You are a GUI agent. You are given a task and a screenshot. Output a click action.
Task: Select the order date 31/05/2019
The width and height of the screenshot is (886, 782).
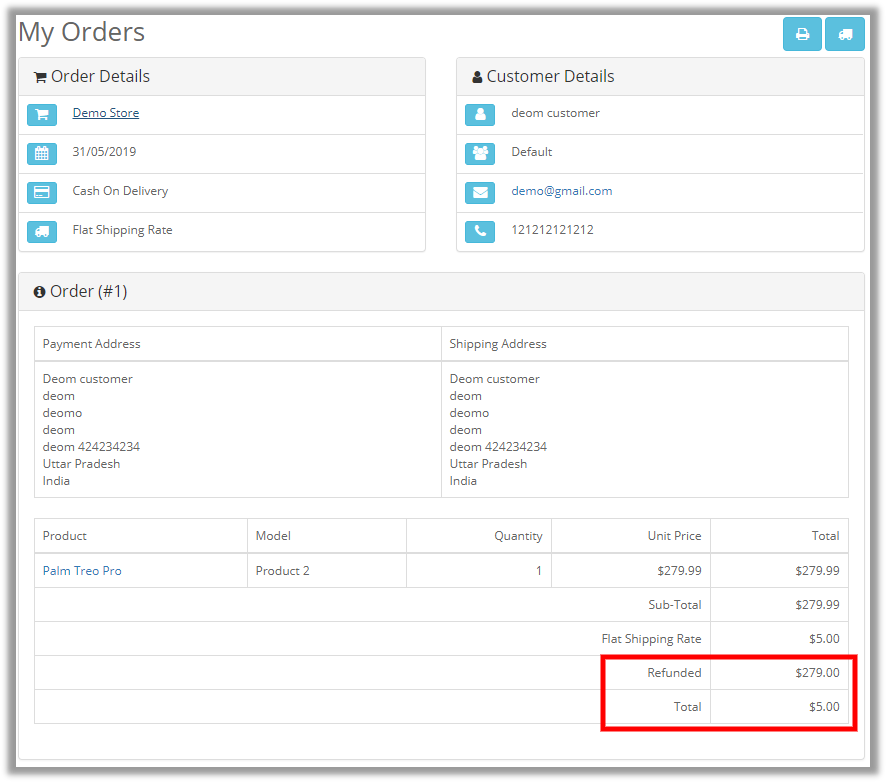pyautogui.click(x=104, y=151)
